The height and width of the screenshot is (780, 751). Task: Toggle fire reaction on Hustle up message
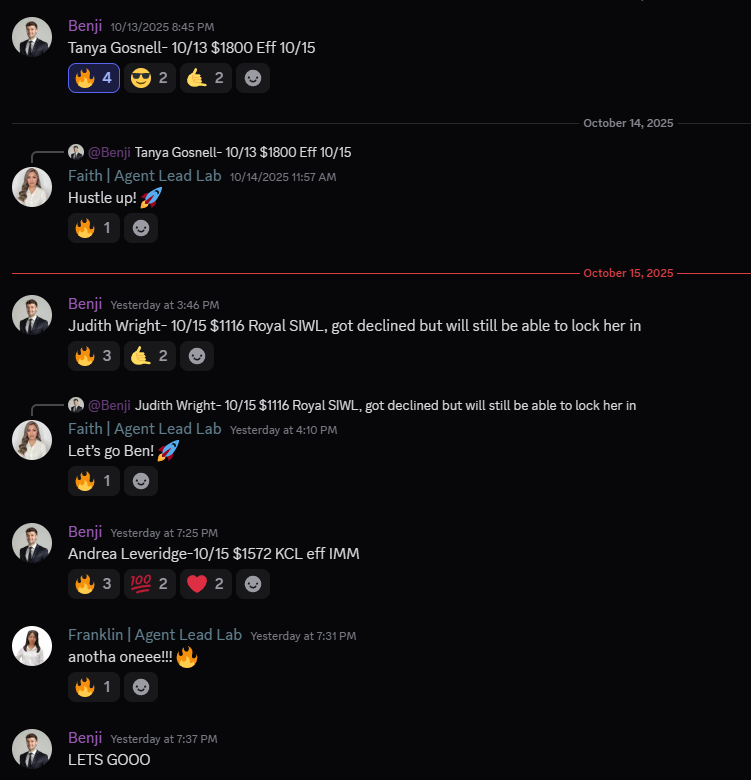click(94, 228)
